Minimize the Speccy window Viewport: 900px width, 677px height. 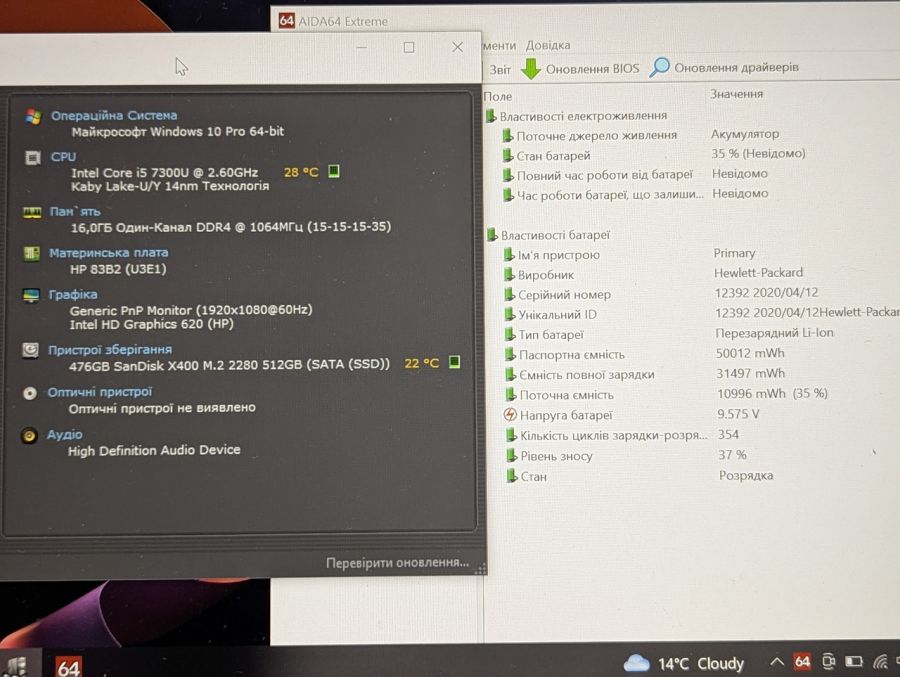(x=362, y=47)
